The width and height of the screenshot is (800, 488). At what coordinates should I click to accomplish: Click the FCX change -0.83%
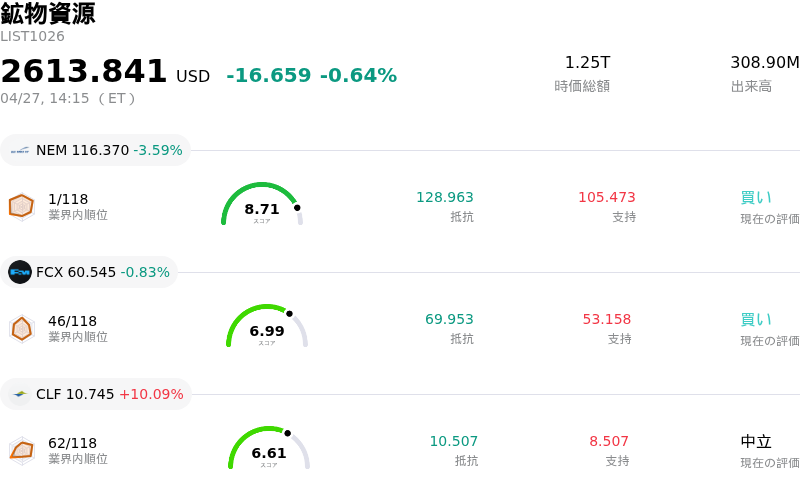point(145,272)
